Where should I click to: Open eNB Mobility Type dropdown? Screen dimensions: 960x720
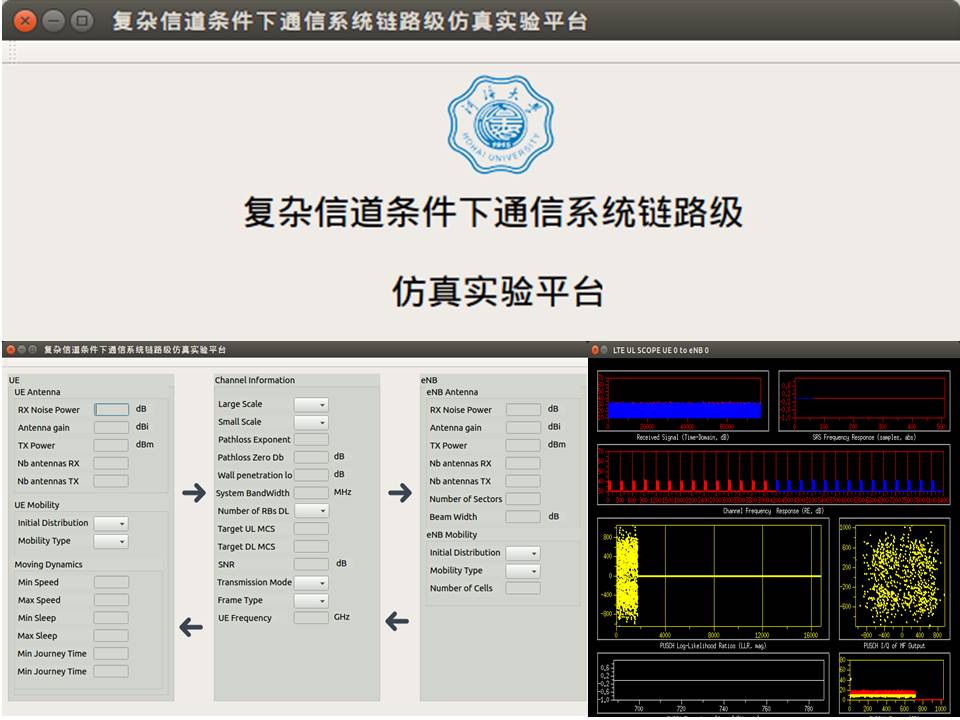(x=523, y=571)
